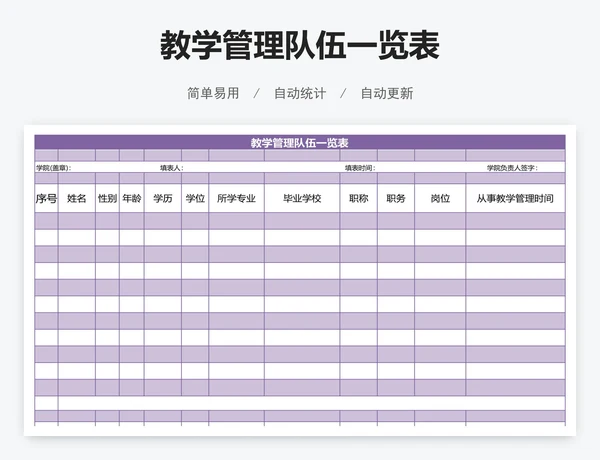The image size is (600, 460).
Task: Select the 职务 column header
Action: 396,198
